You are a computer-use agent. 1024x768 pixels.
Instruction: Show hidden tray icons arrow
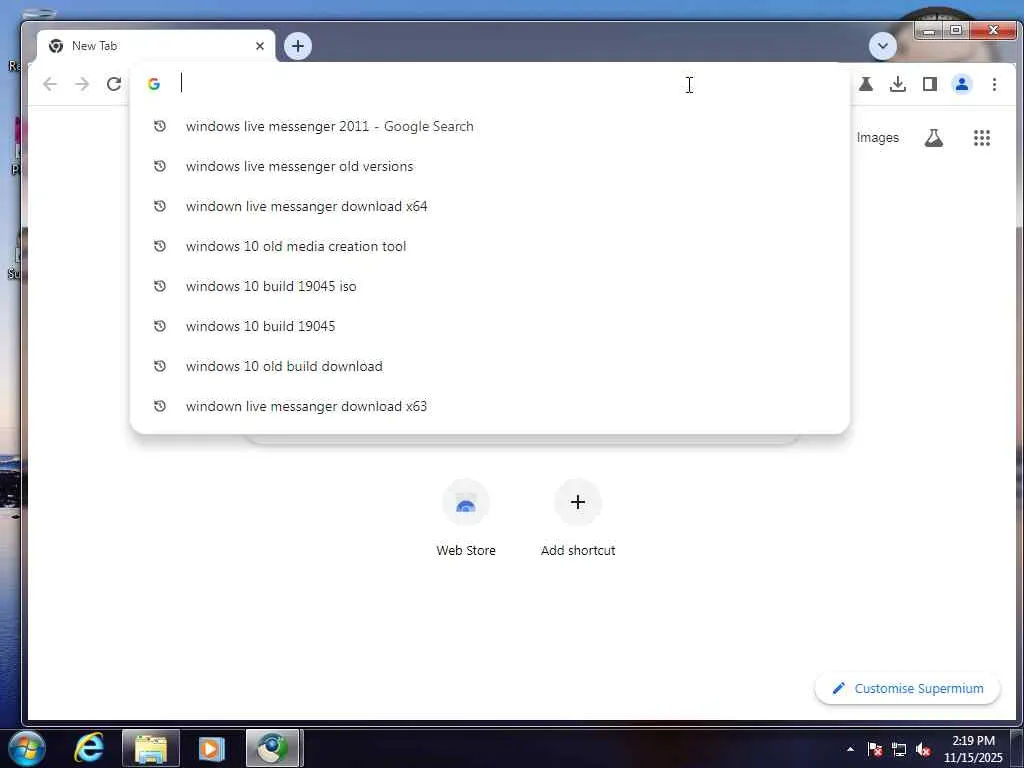[850, 749]
